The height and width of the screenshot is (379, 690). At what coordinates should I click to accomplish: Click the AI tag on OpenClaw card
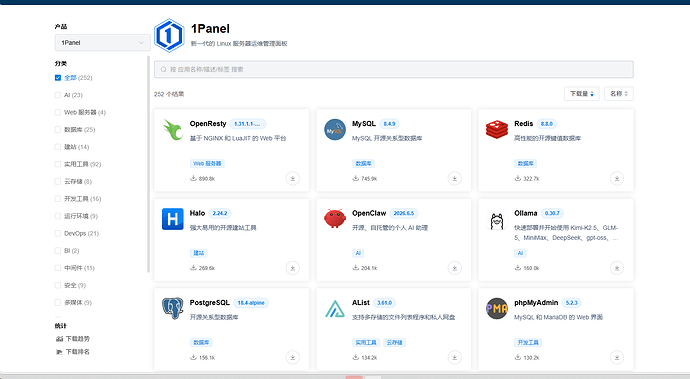[x=358, y=253]
